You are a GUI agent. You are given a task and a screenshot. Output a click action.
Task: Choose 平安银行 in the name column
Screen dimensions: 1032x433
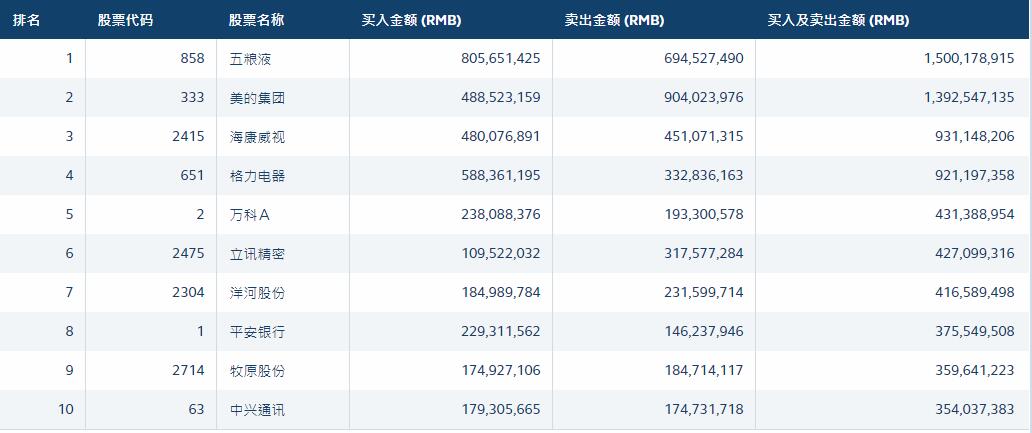pos(257,332)
